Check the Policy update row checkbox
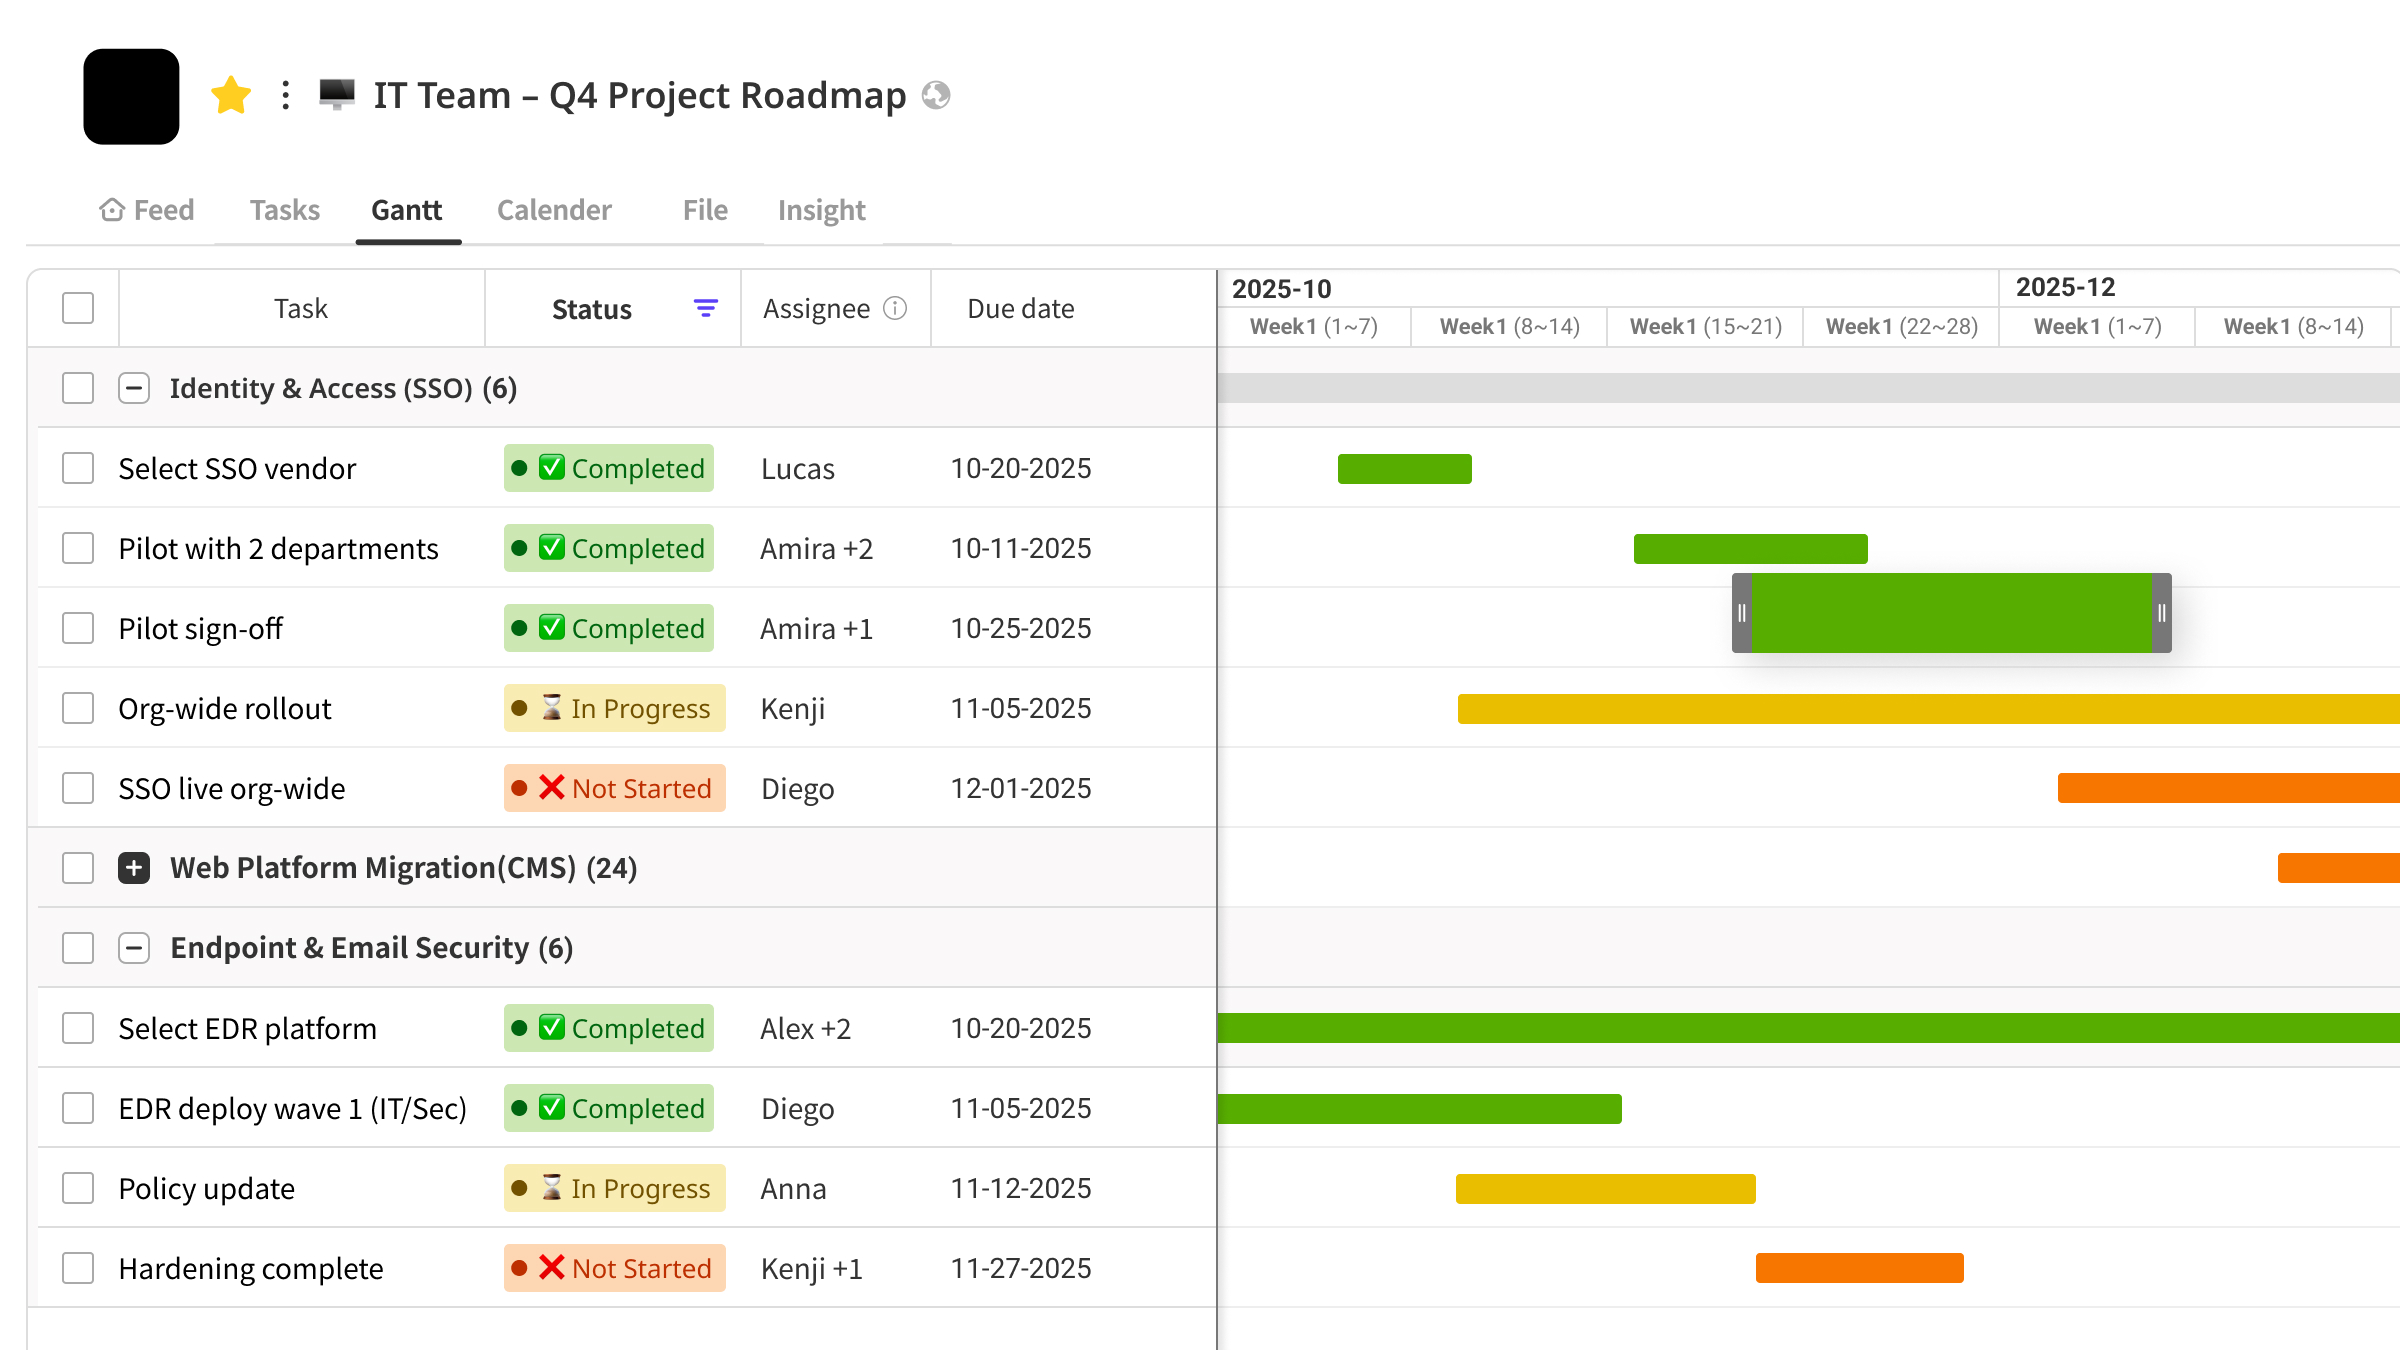 [x=78, y=1188]
